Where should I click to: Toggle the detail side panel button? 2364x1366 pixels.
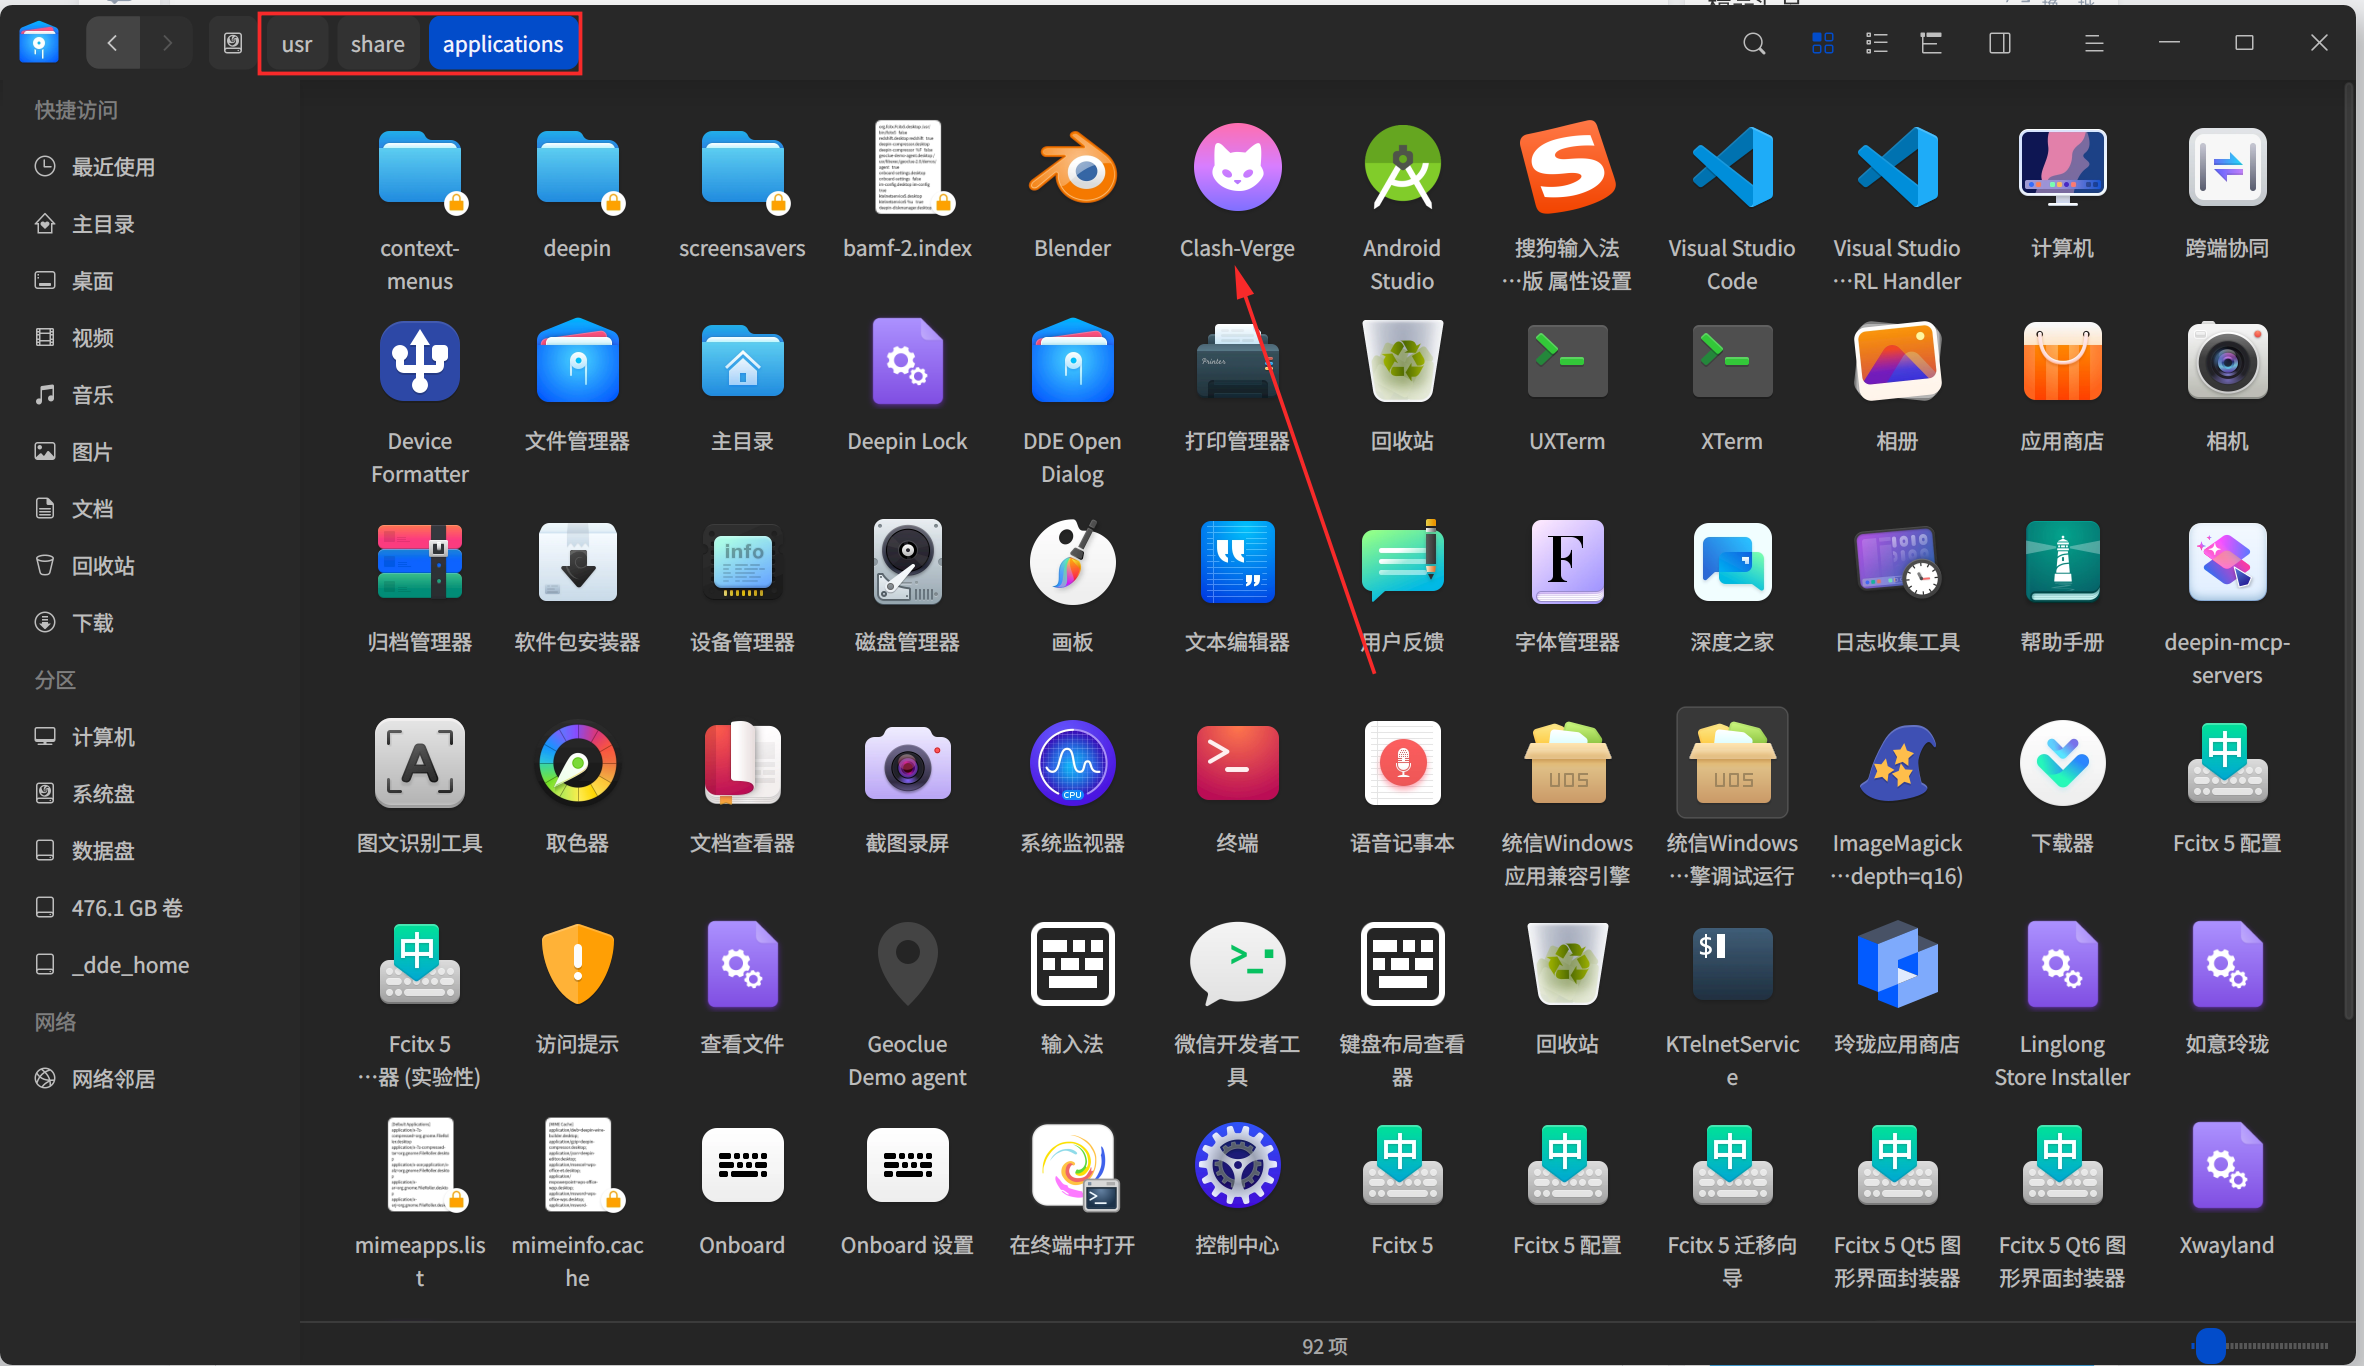click(x=1999, y=43)
